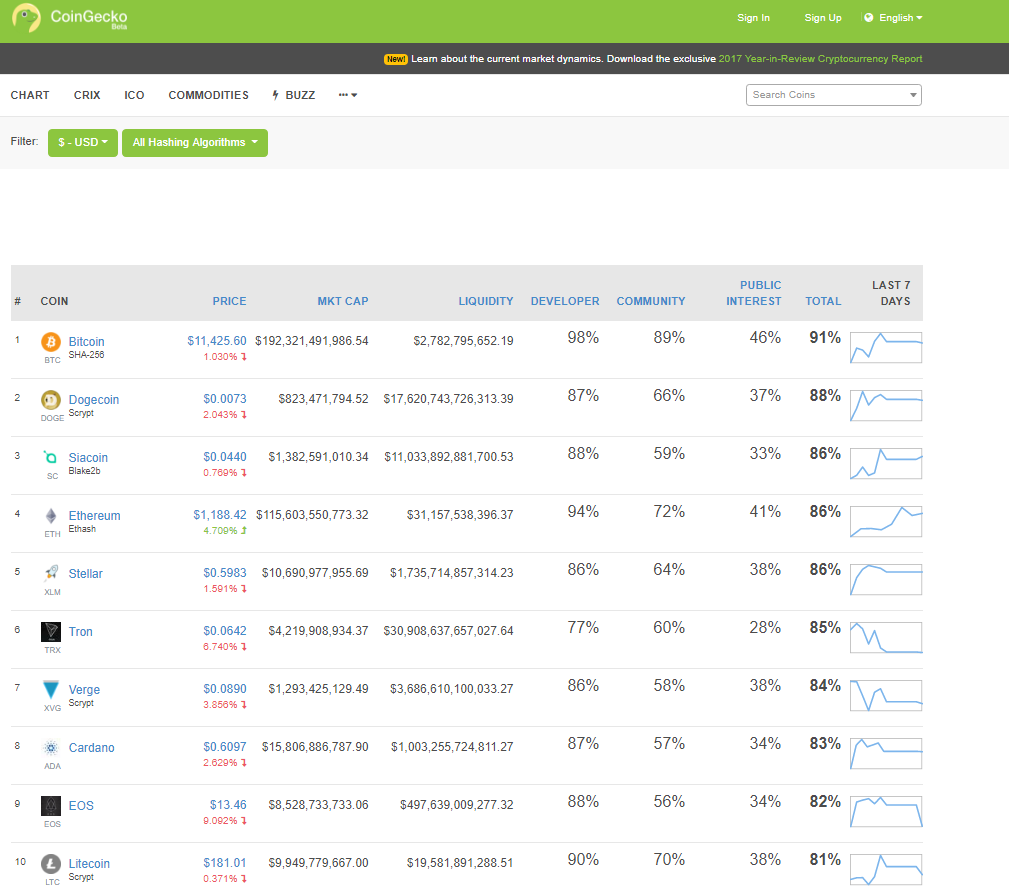Click the CoinGecko gecko logo

[26, 18]
